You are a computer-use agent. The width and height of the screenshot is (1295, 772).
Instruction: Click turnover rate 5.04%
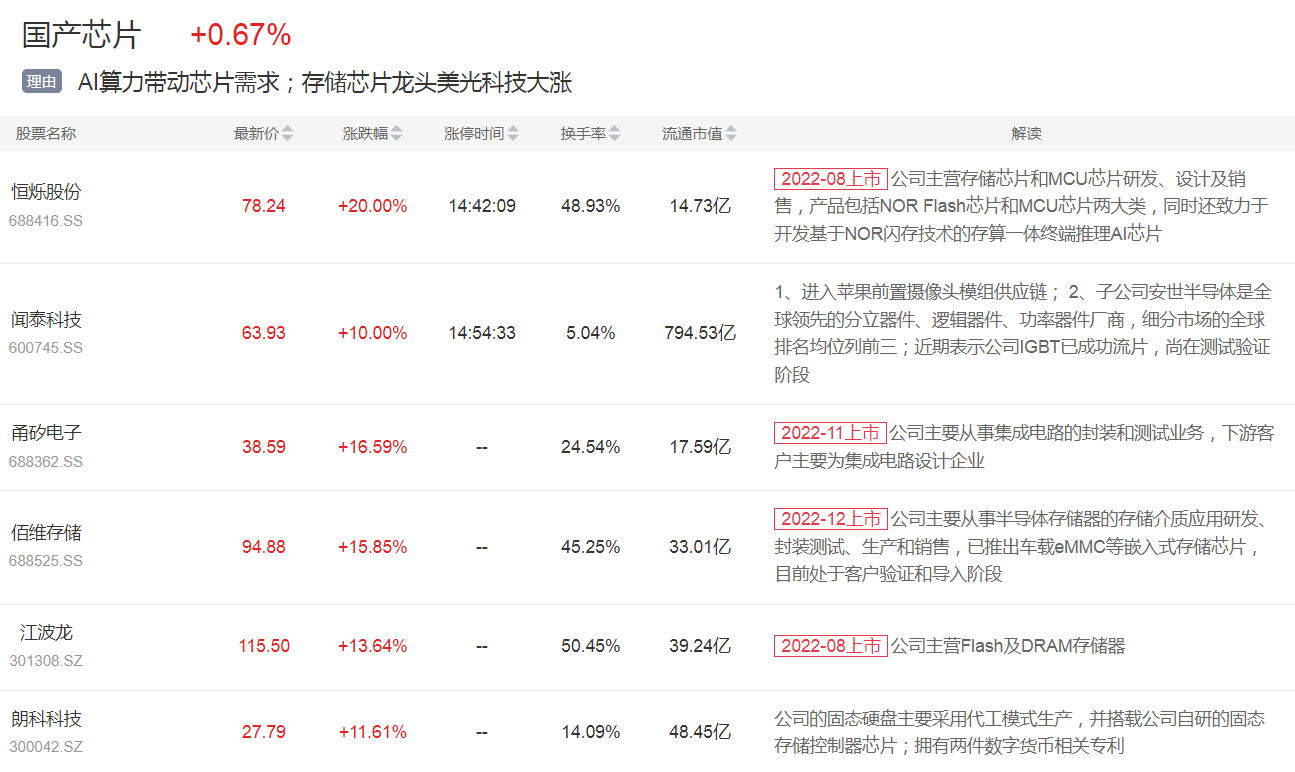[x=591, y=333]
